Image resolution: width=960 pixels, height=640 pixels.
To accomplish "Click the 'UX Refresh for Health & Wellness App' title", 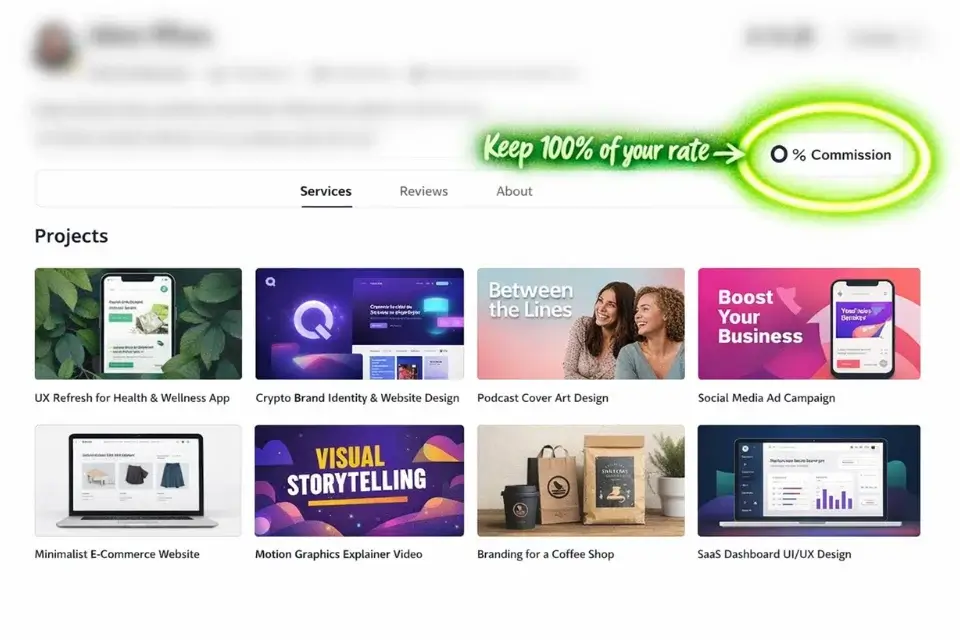I will coord(132,398).
